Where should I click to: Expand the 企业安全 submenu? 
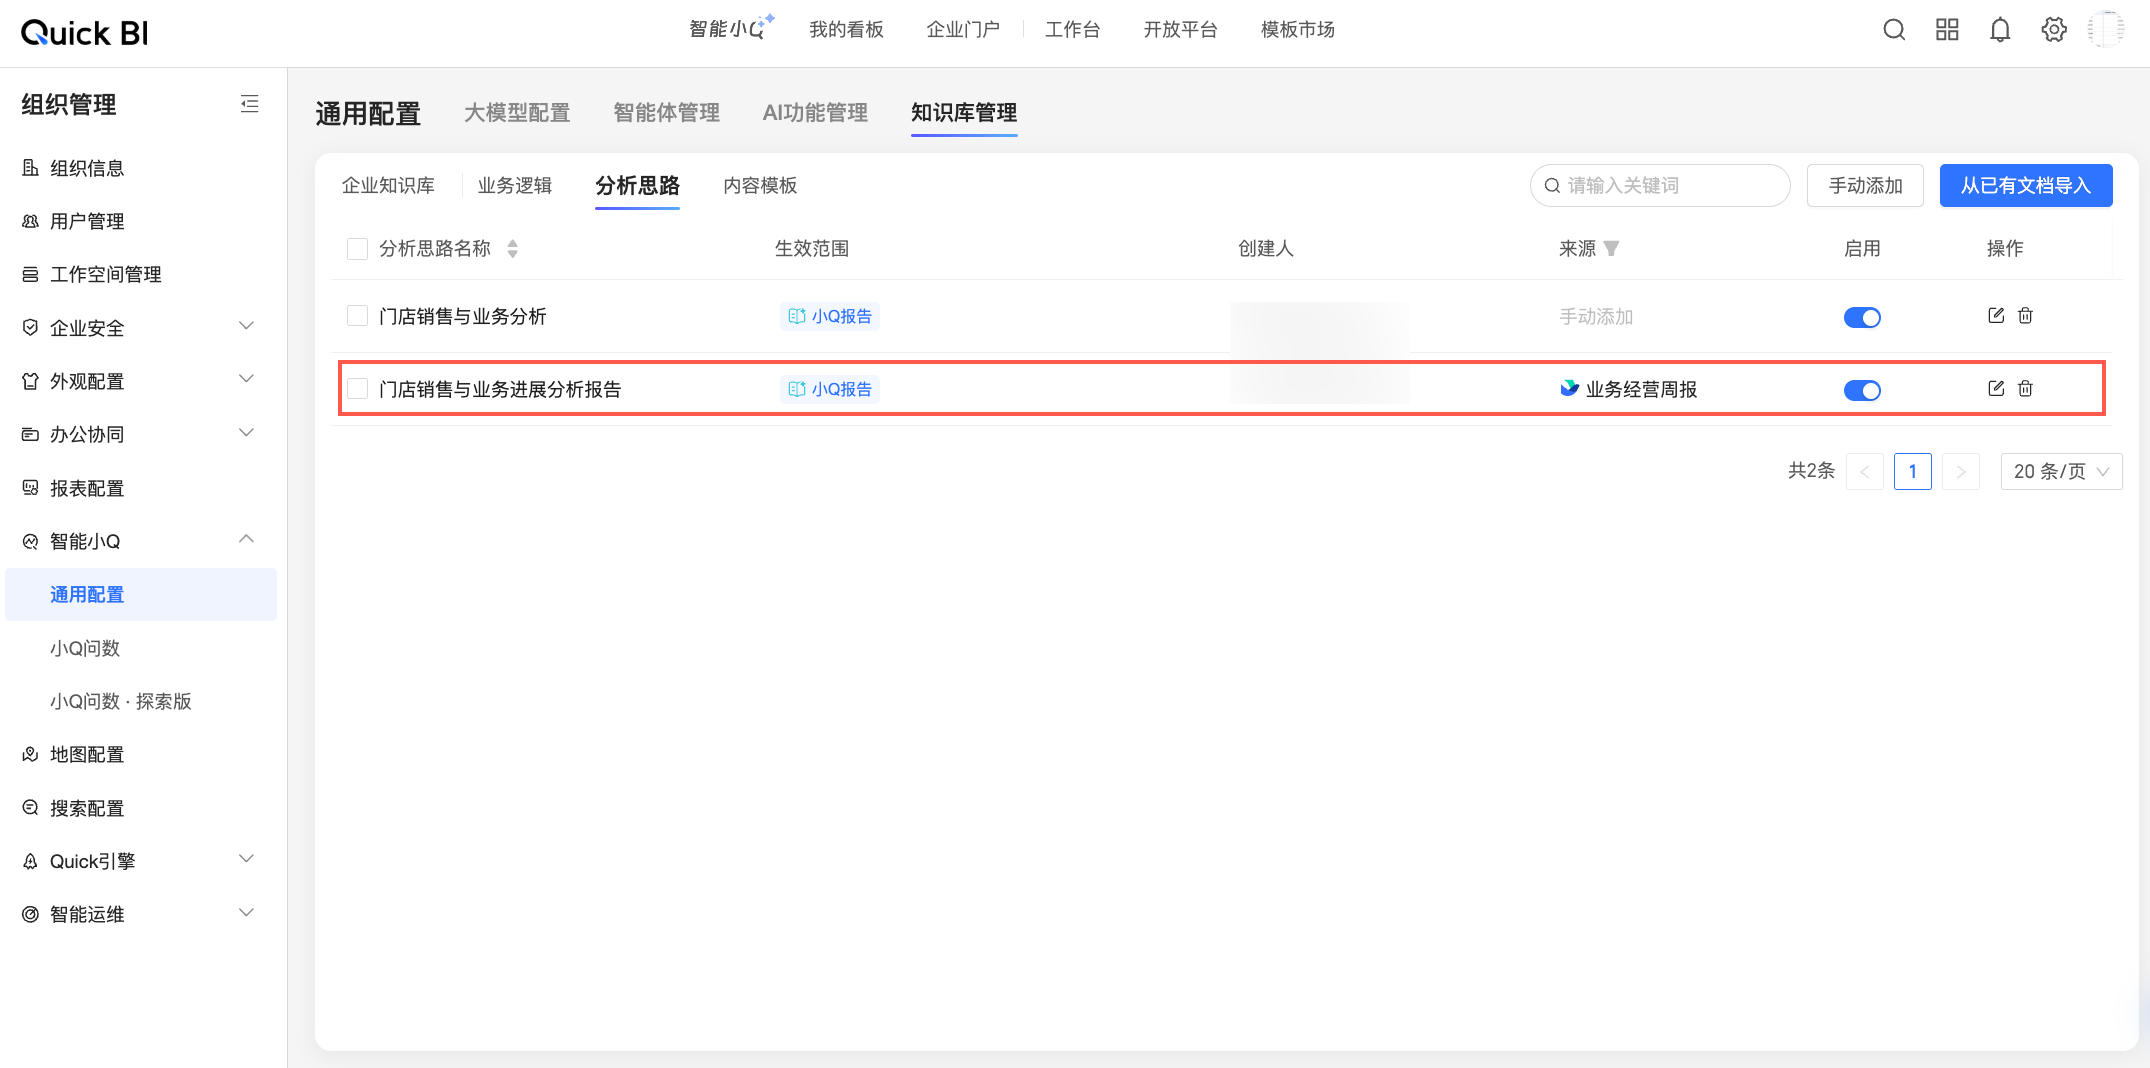(247, 326)
